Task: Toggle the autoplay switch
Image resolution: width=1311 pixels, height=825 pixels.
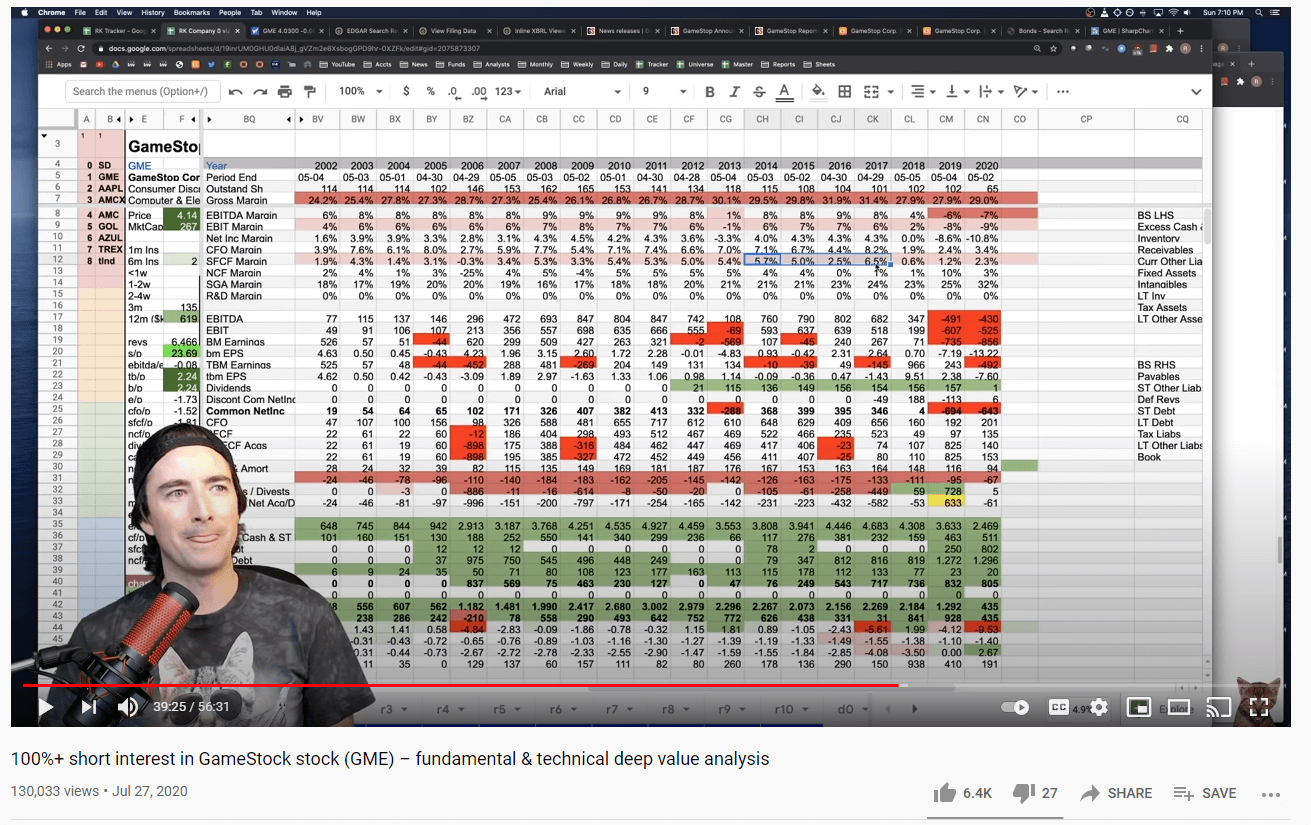Action: tap(1014, 707)
